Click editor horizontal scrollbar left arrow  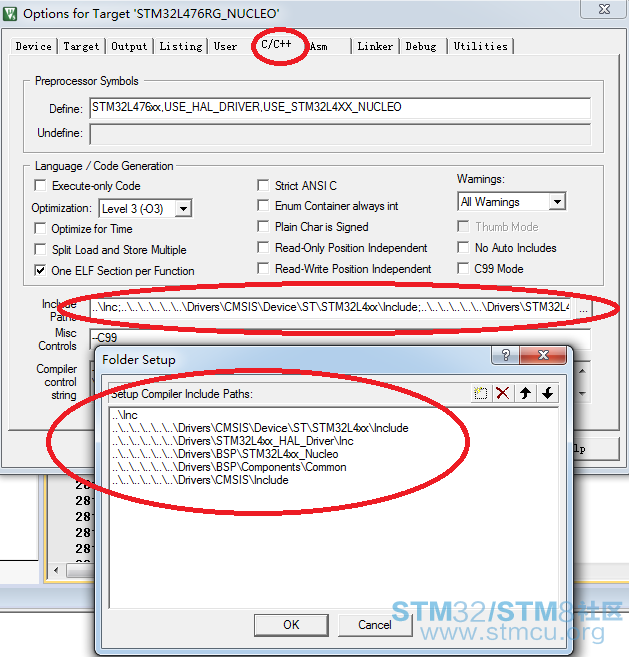[x=57, y=570]
